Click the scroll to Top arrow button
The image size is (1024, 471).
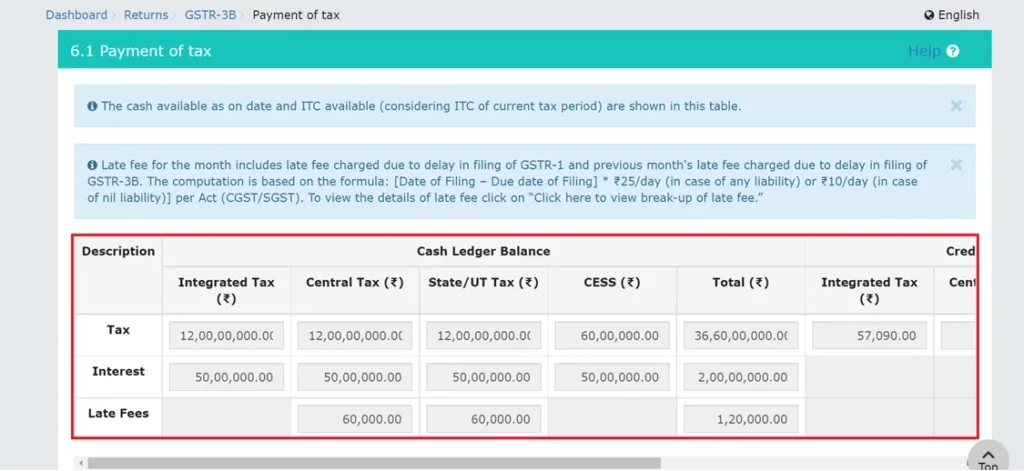[x=987, y=454]
